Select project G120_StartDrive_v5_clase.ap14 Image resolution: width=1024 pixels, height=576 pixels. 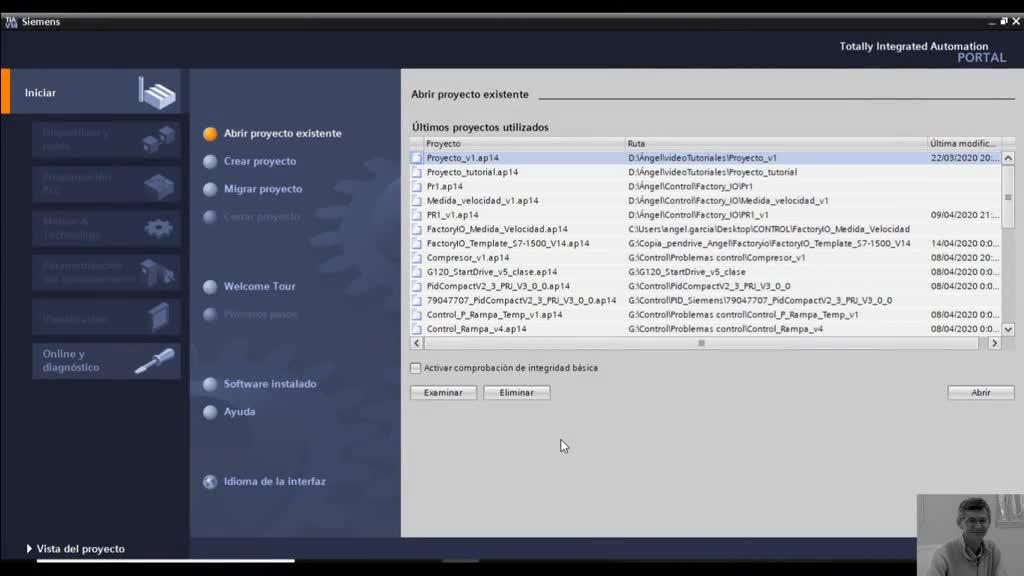492,272
